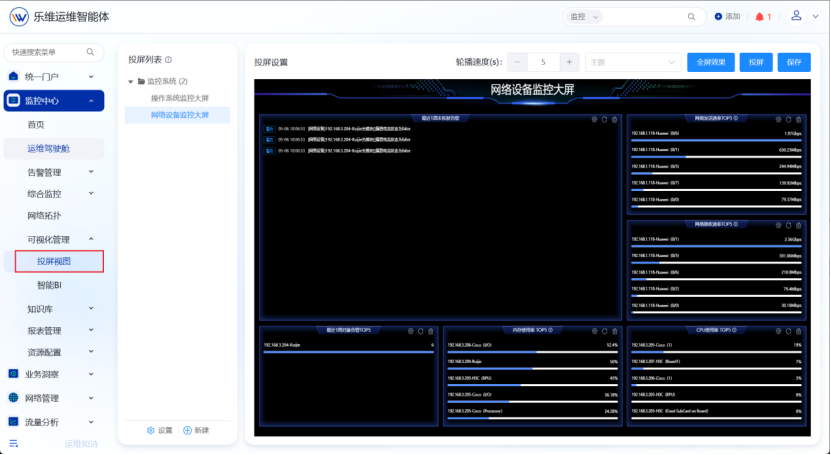The width and height of the screenshot is (831, 455).
Task: Open the 主题 theme dropdown
Action: coord(633,62)
